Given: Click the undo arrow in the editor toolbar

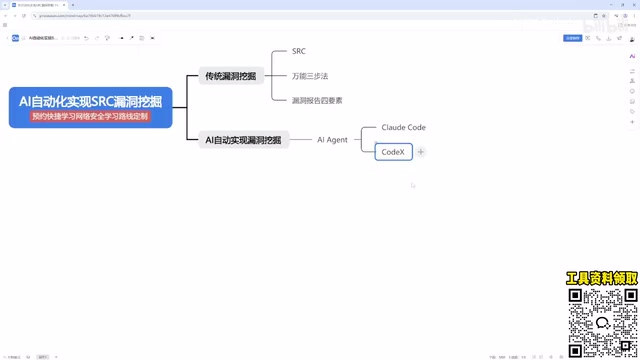Looking at the screenshot, I should [87, 38].
